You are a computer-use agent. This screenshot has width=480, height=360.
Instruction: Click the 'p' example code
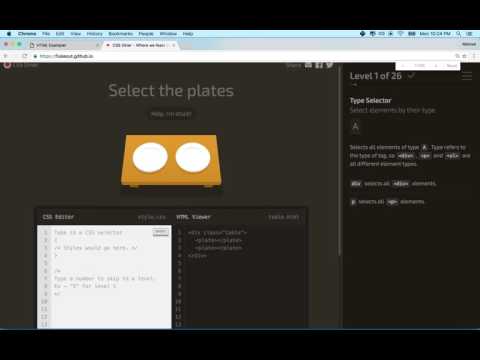(353, 202)
